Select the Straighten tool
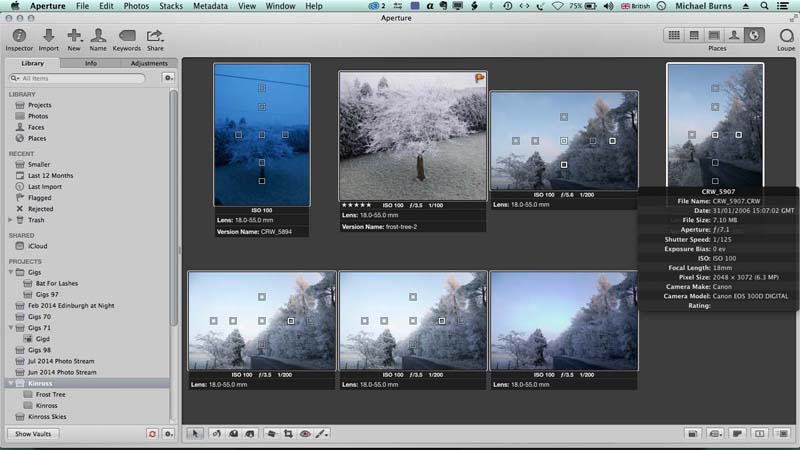Image resolution: width=800 pixels, height=450 pixels. coord(271,434)
